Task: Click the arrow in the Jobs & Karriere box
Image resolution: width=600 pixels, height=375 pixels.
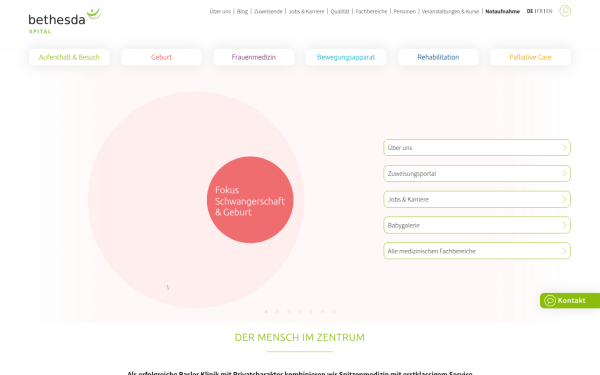Action: tap(564, 199)
